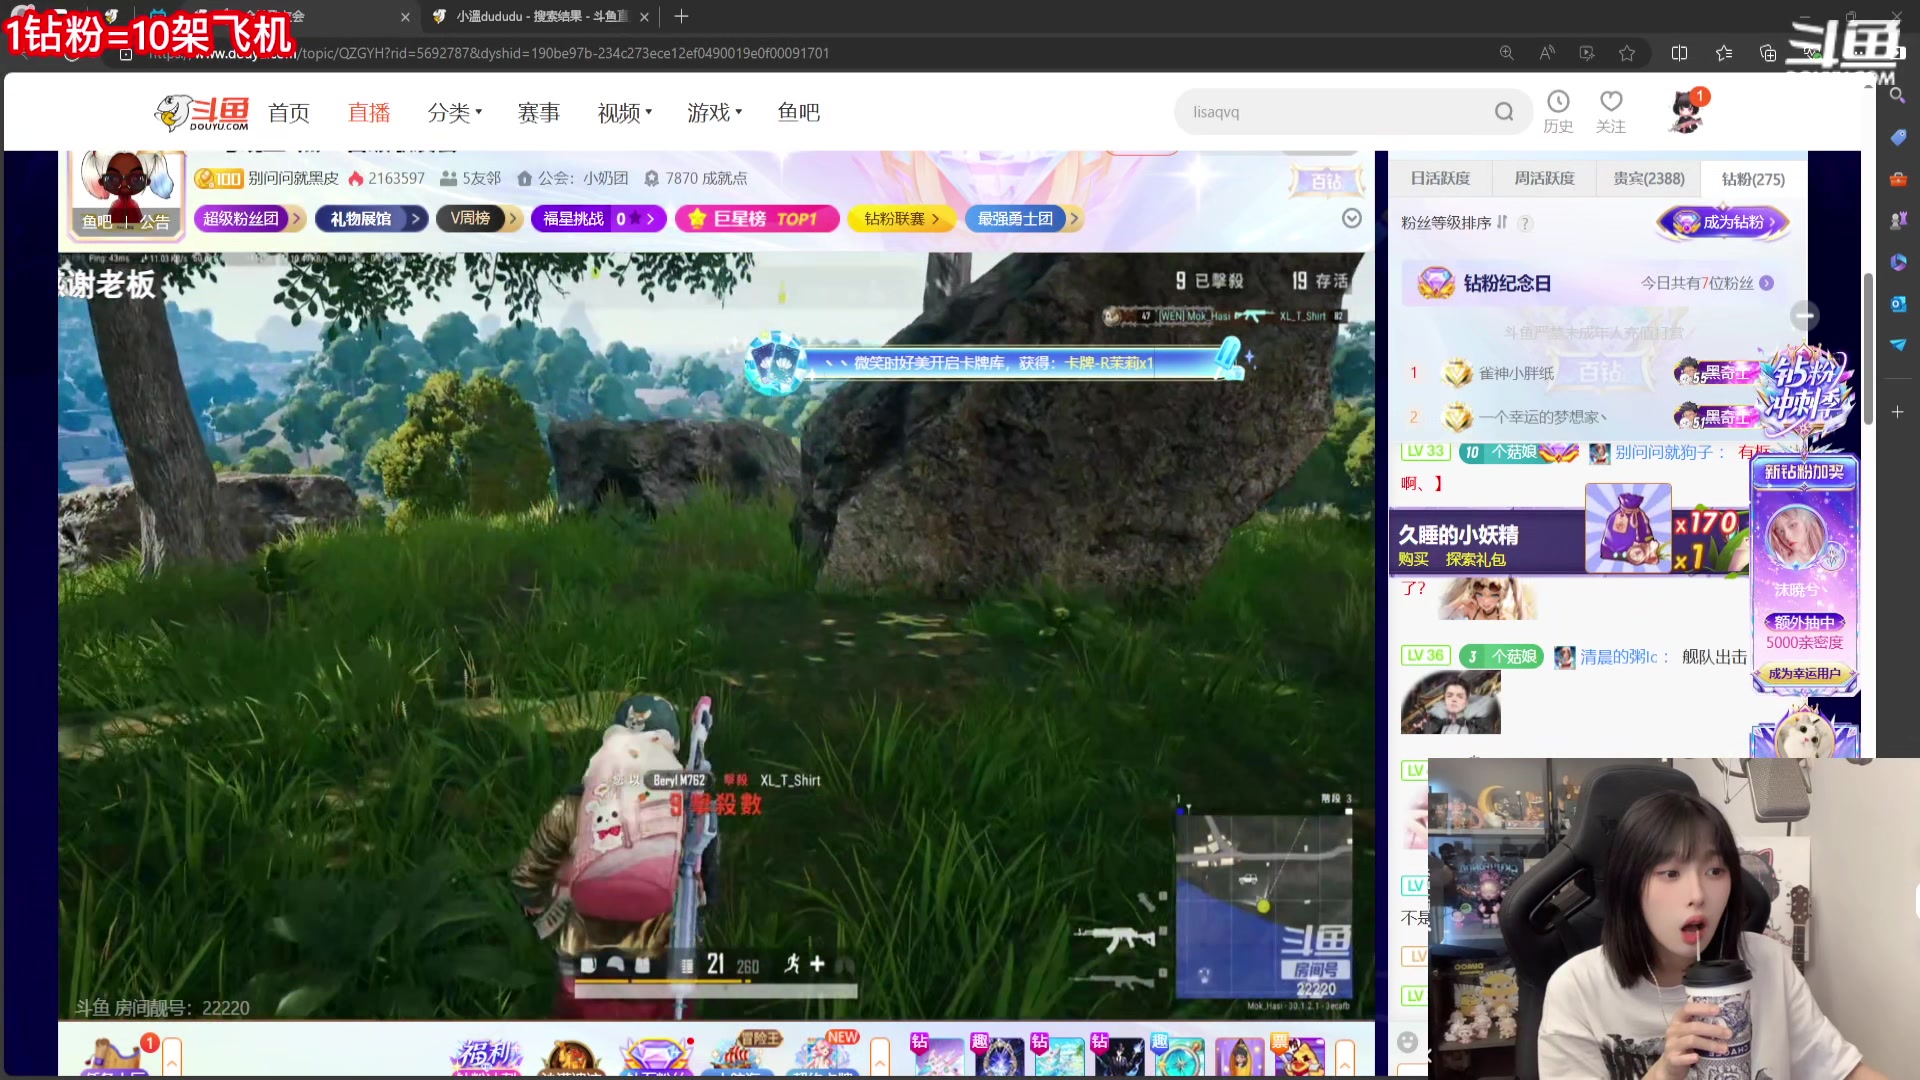Screen dimensions: 1920x1080
Task: Open the 鱼吧 fish bar menu item
Action: [x=799, y=113]
